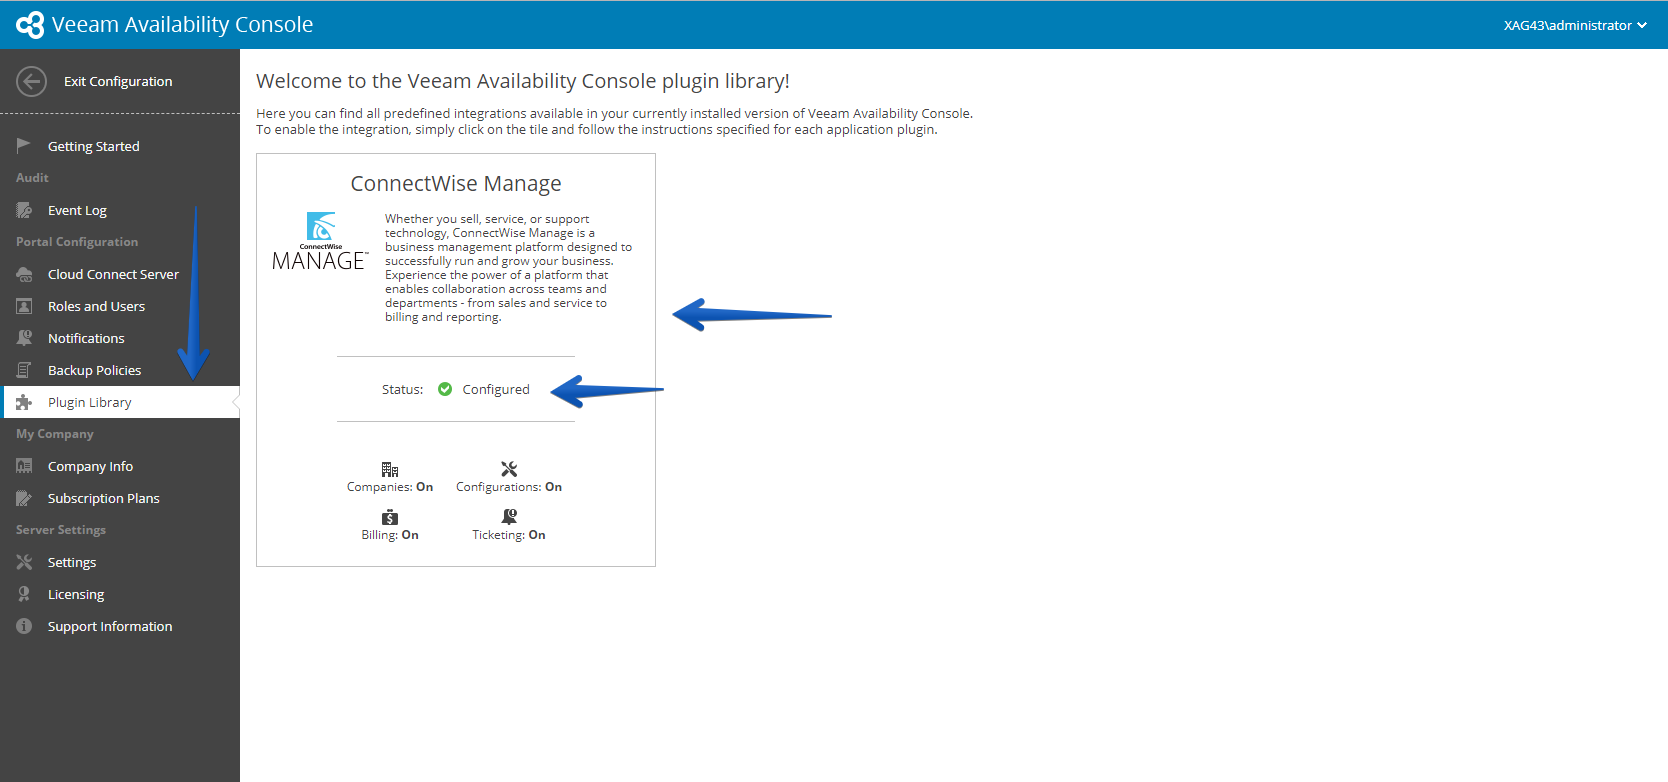
Task: Open the ConnectWise Manage tile title
Action: coord(456,184)
